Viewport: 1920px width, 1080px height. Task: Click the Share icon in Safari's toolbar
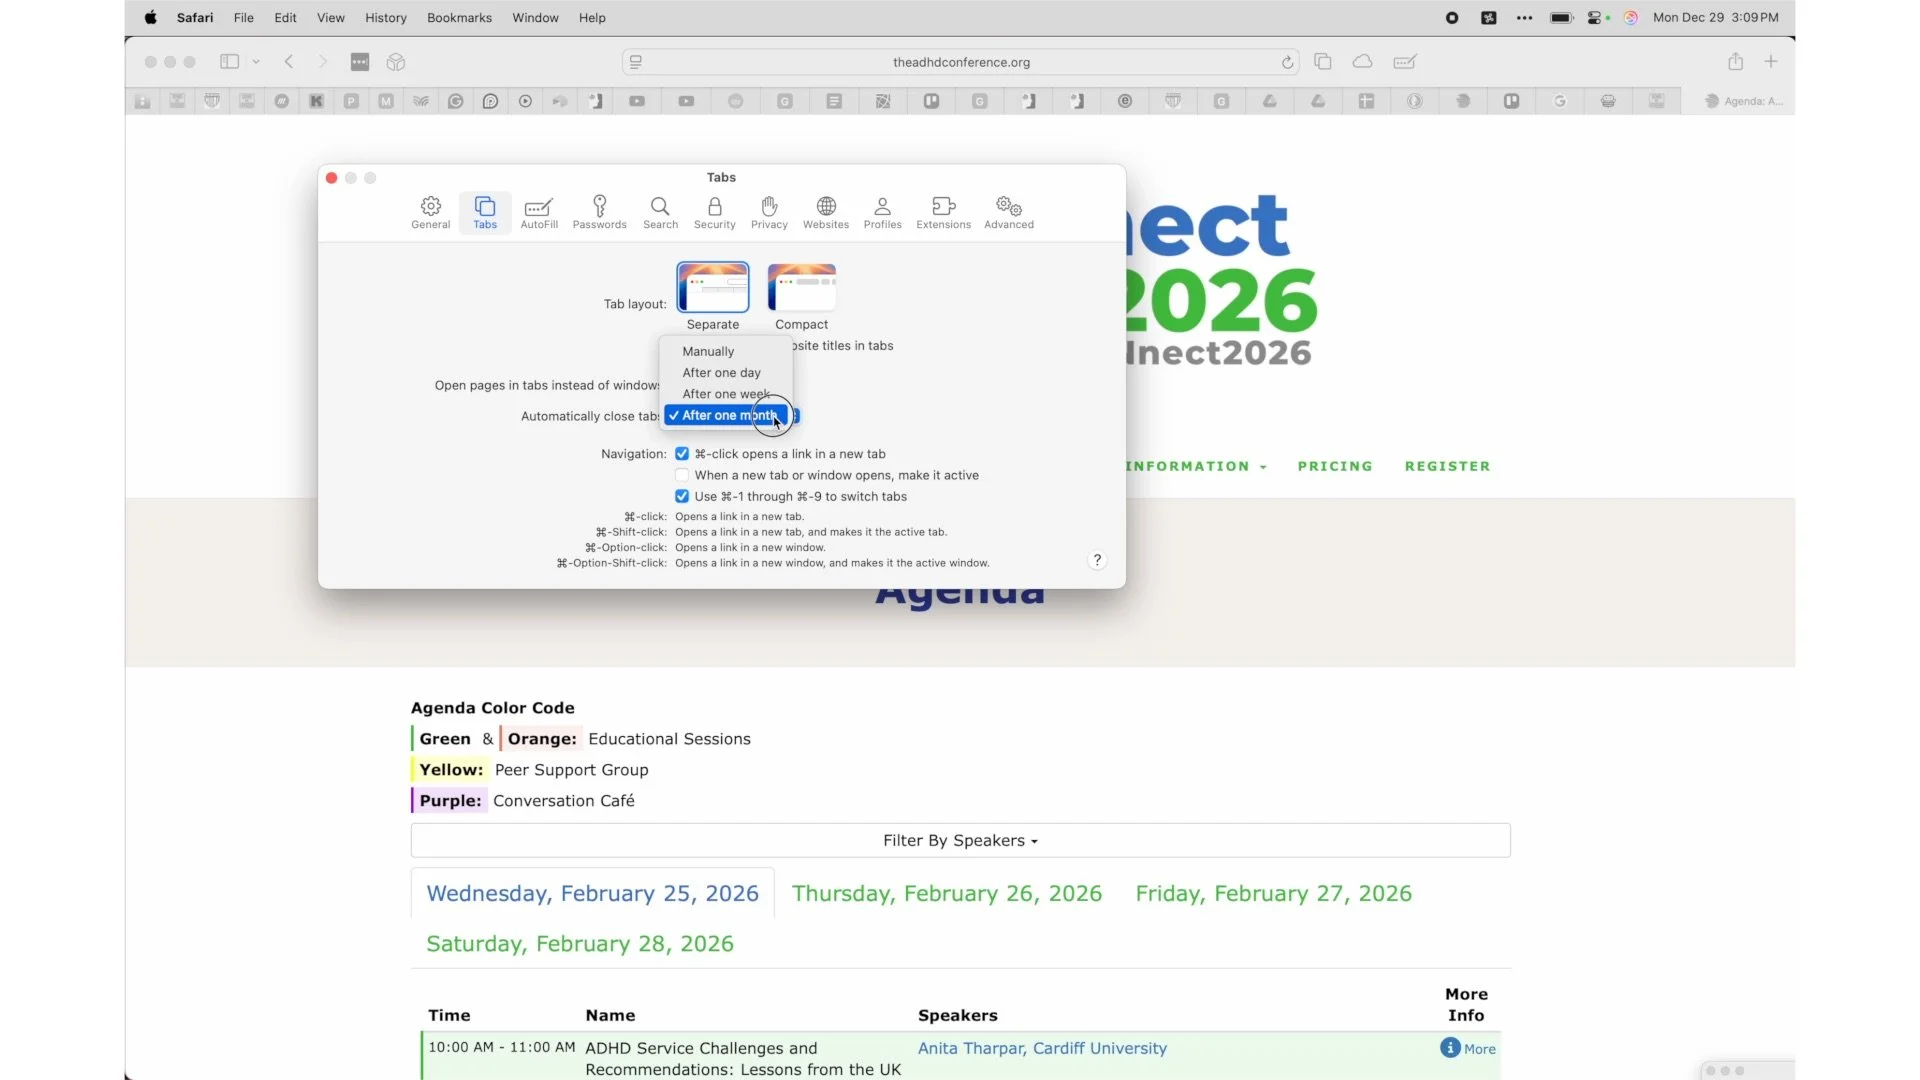tap(1735, 61)
